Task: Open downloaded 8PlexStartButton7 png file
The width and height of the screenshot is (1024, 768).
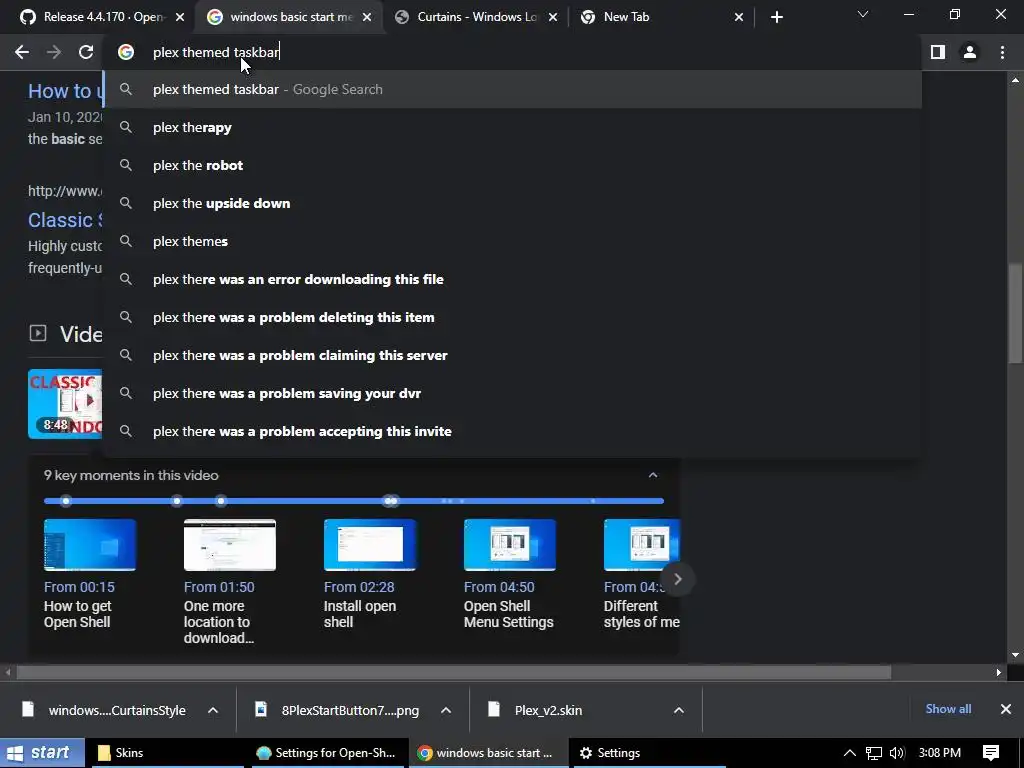Action: [x=338, y=710]
